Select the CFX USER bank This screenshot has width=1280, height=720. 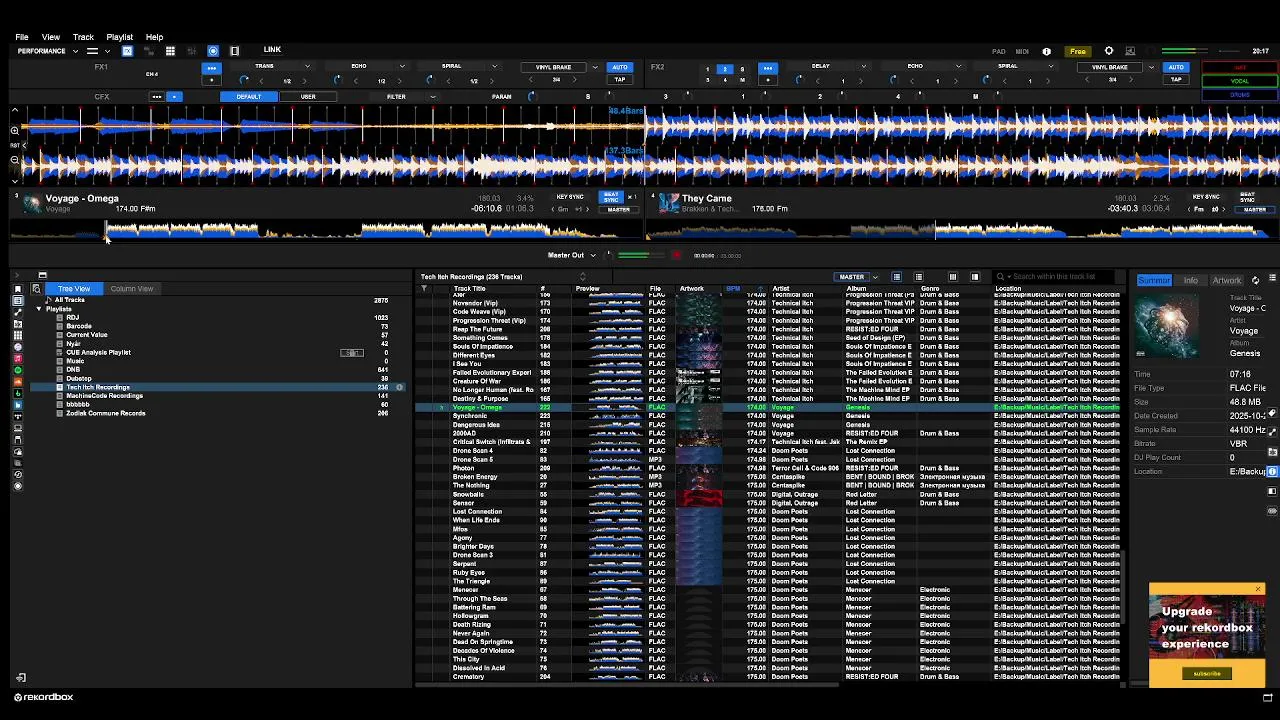[x=308, y=97]
